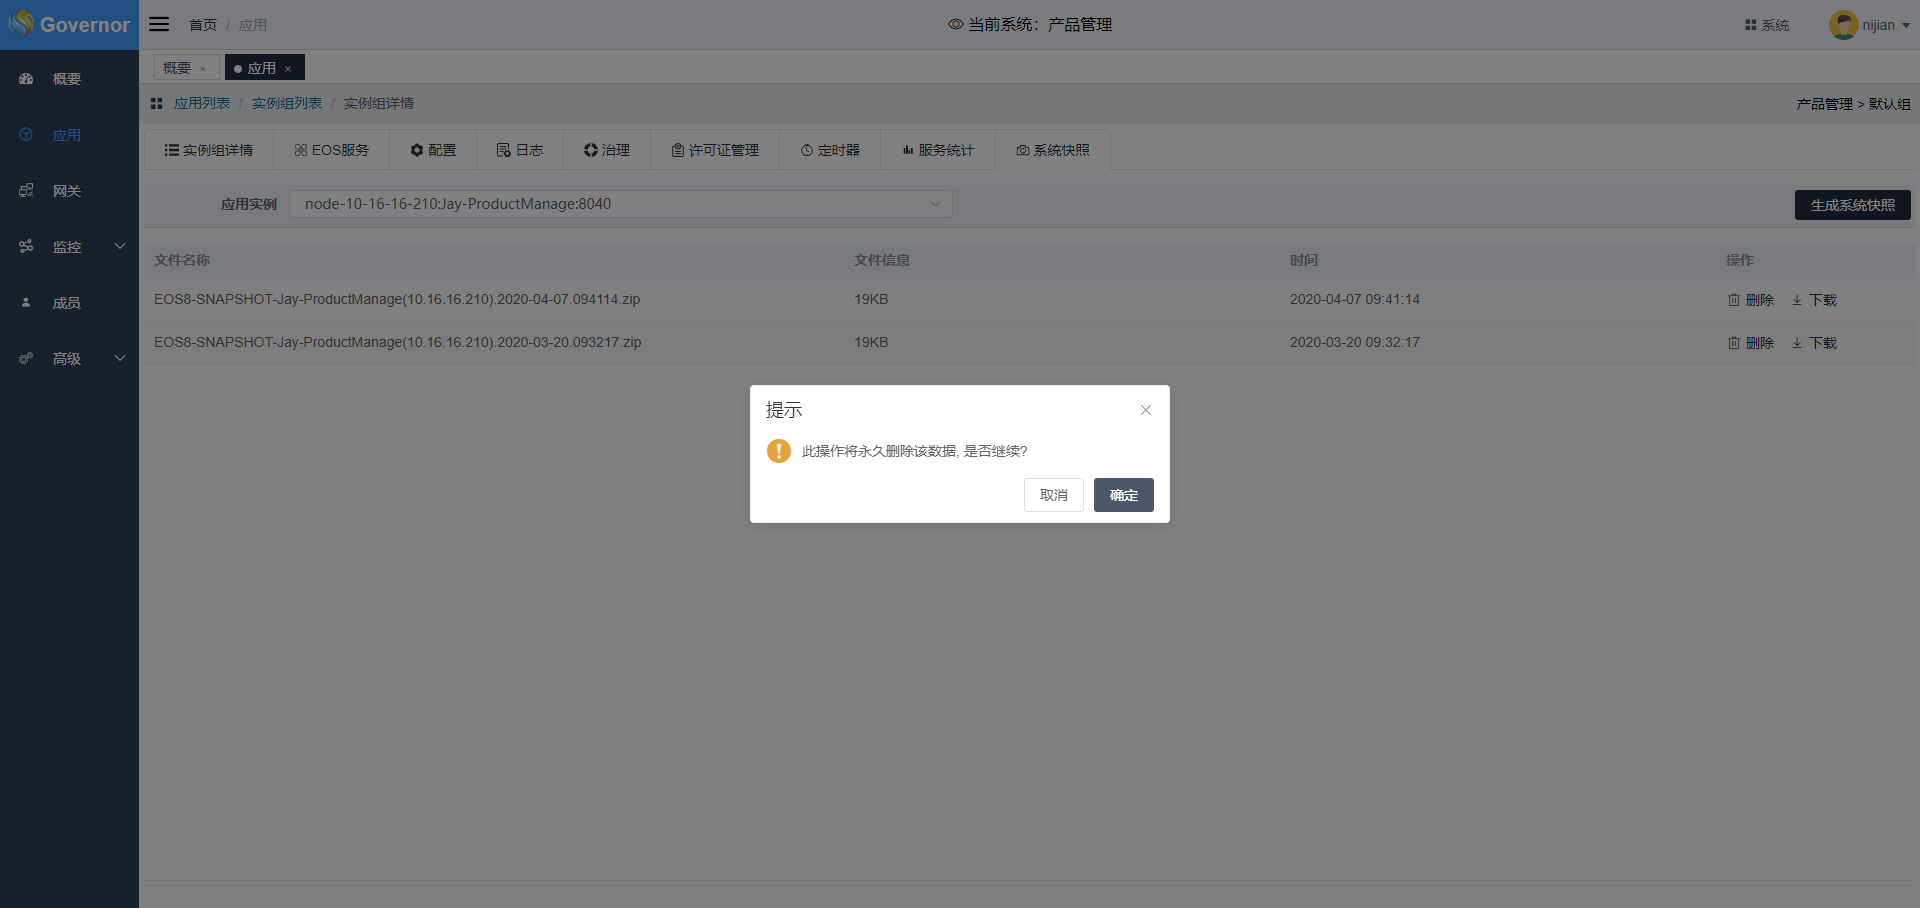Open the nijian user menu dropdown

(x=1870, y=25)
